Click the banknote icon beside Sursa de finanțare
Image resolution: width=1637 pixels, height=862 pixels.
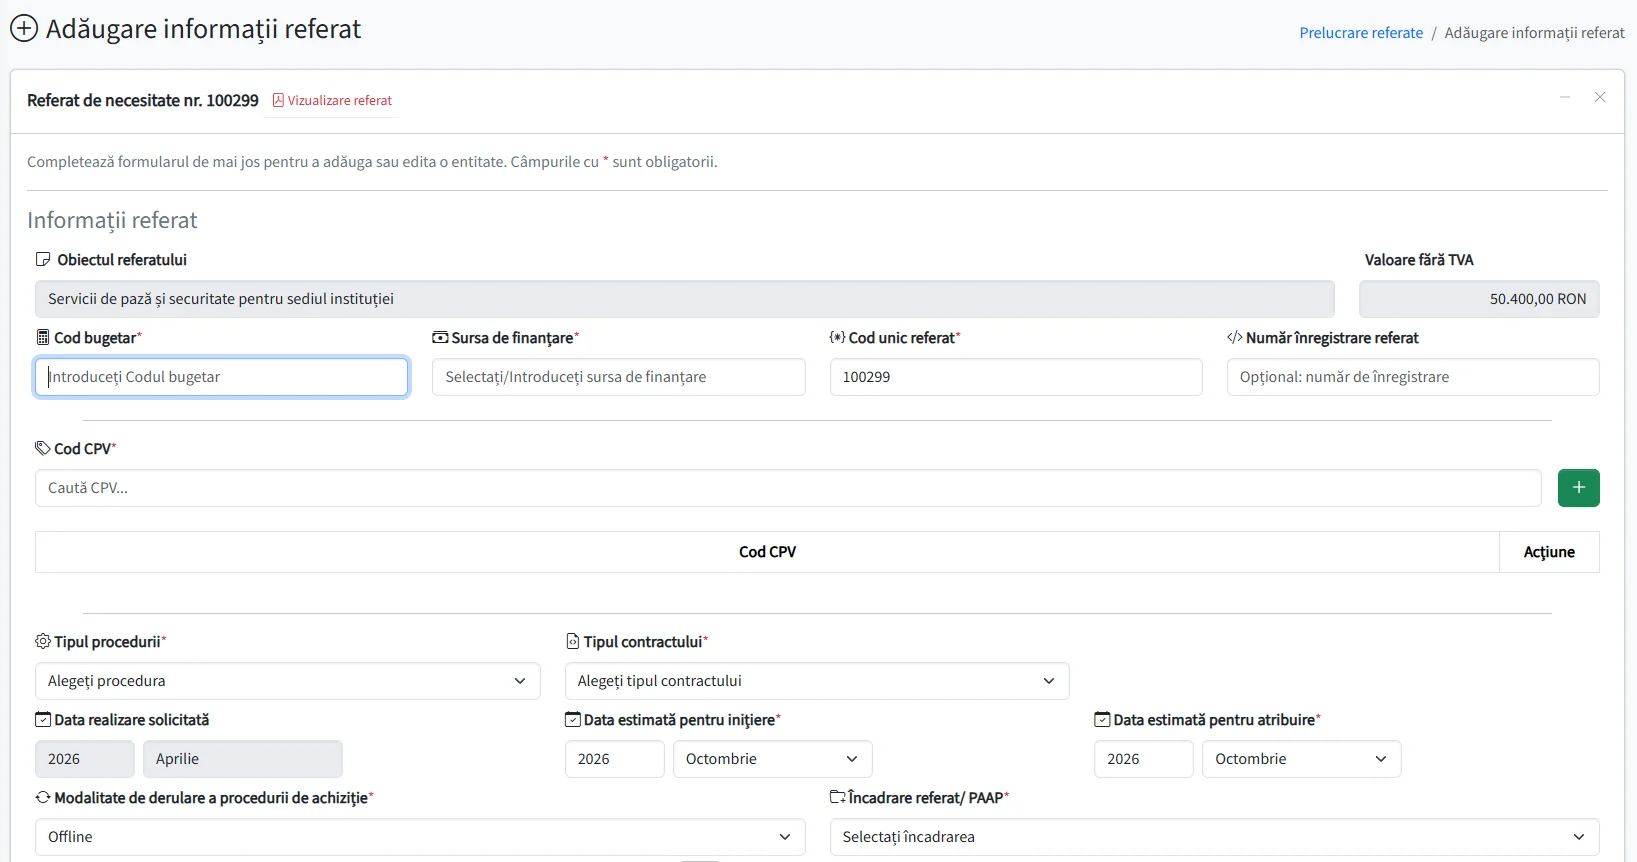[440, 338]
